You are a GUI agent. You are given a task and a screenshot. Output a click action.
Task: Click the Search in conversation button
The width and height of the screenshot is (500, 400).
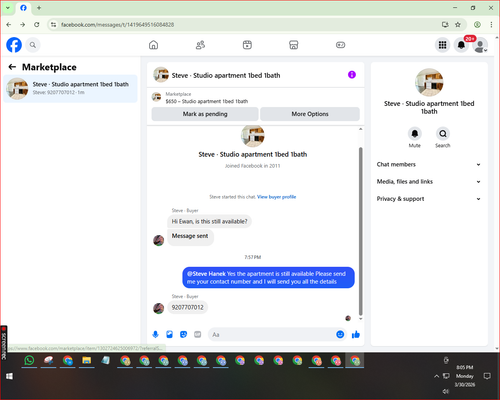tap(443, 134)
